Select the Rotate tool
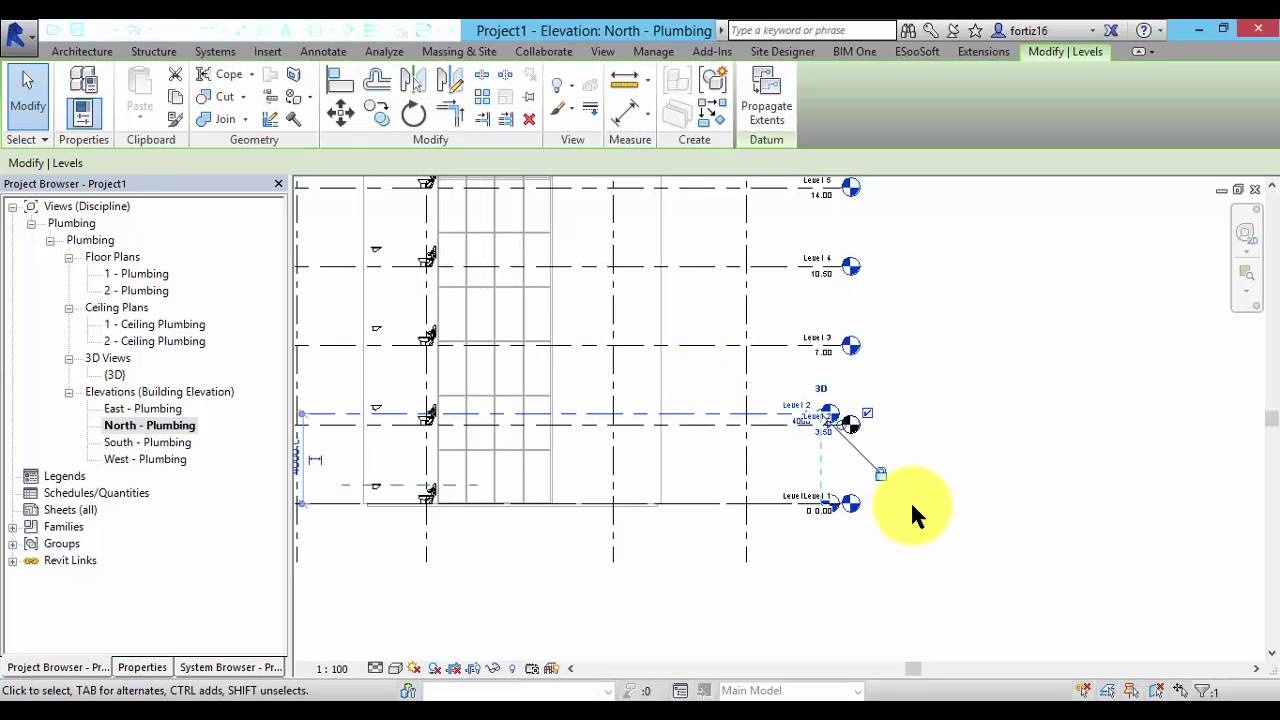 [x=414, y=113]
